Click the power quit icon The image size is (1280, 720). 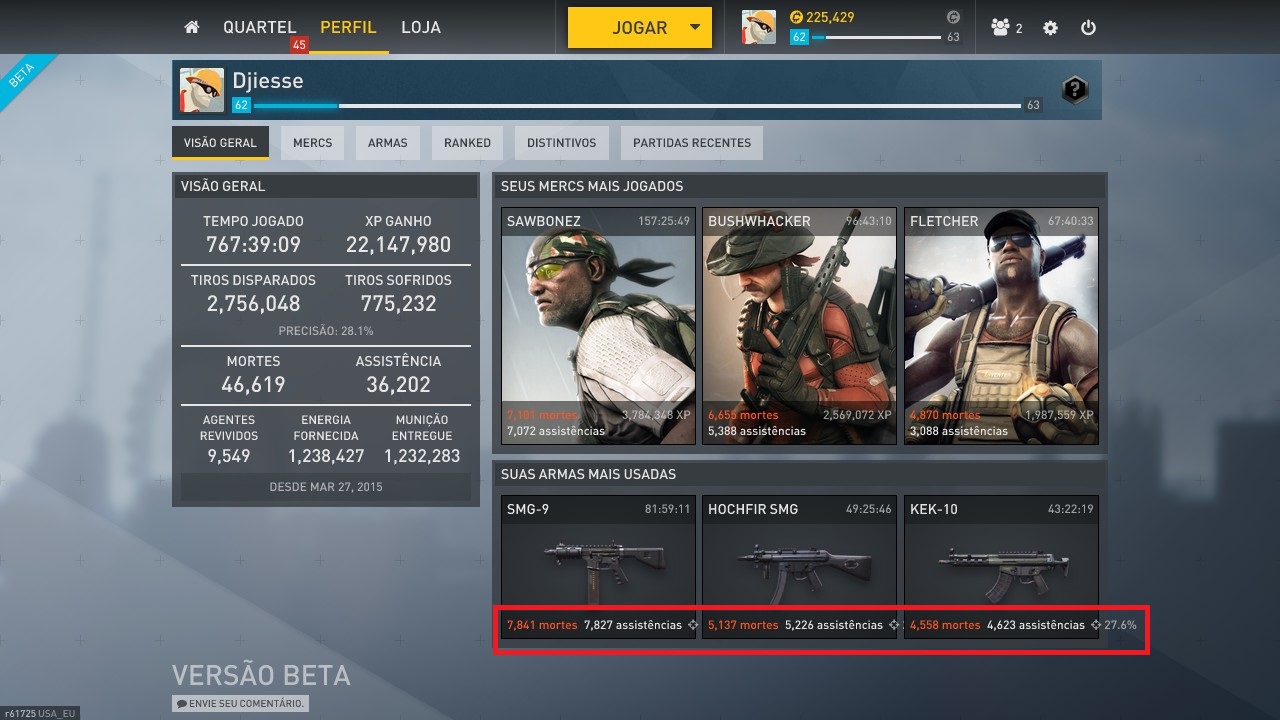tap(1089, 28)
